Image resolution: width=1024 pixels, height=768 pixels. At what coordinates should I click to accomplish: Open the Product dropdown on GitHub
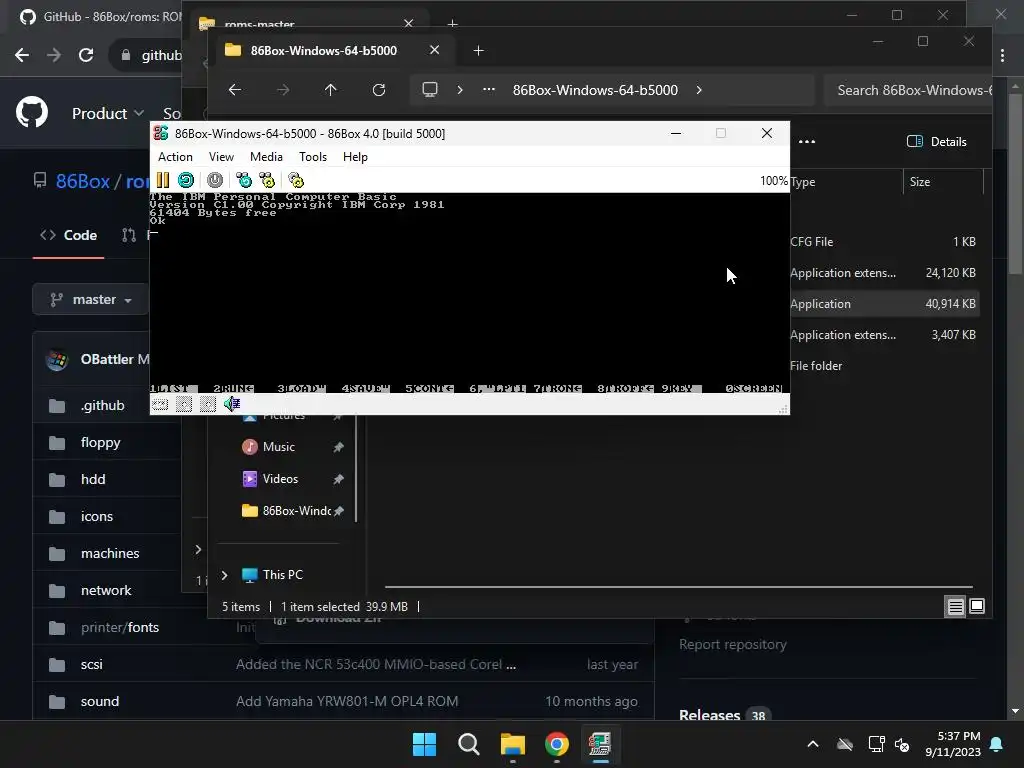(x=107, y=113)
